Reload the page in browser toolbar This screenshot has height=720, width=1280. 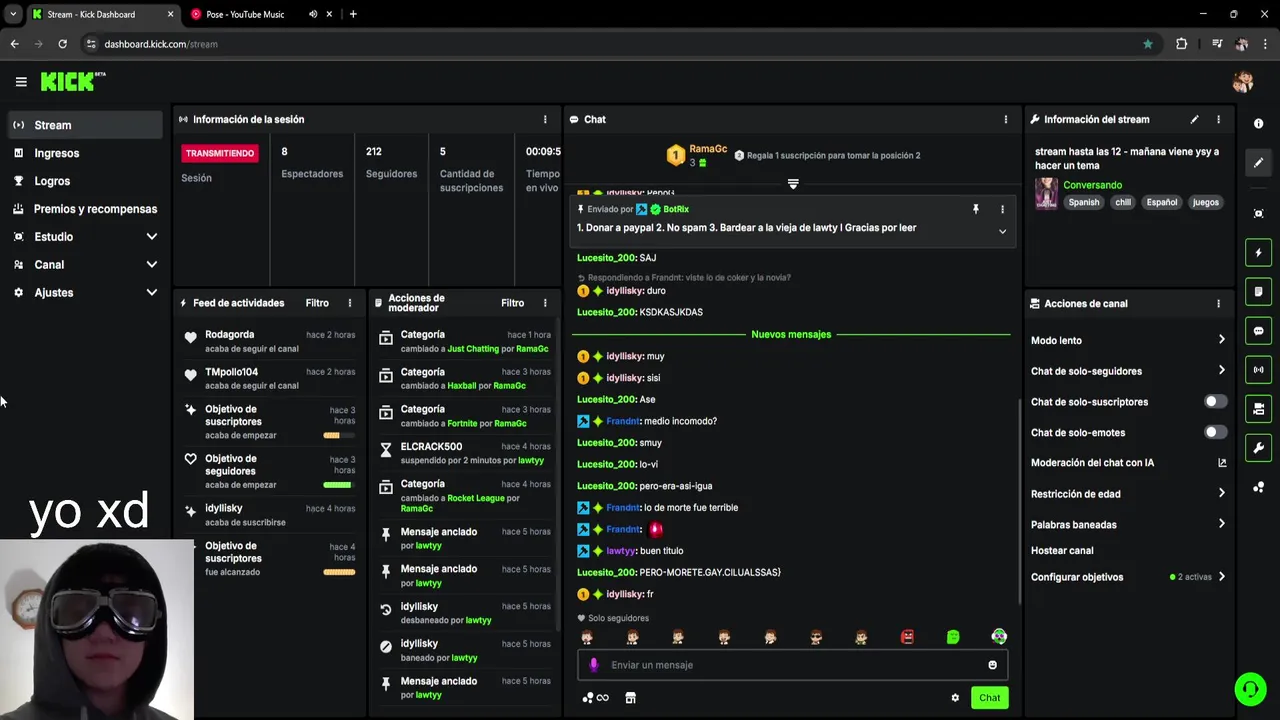62,44
